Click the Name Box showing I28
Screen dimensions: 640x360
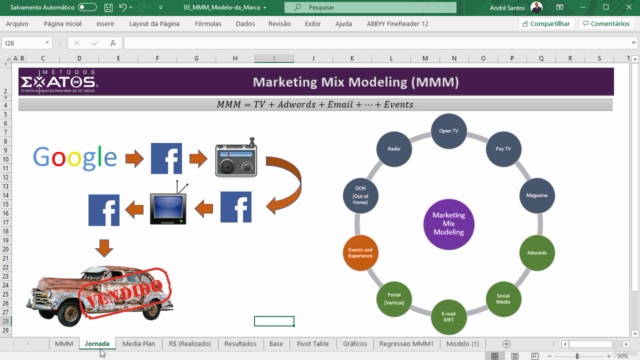point(22,43)
